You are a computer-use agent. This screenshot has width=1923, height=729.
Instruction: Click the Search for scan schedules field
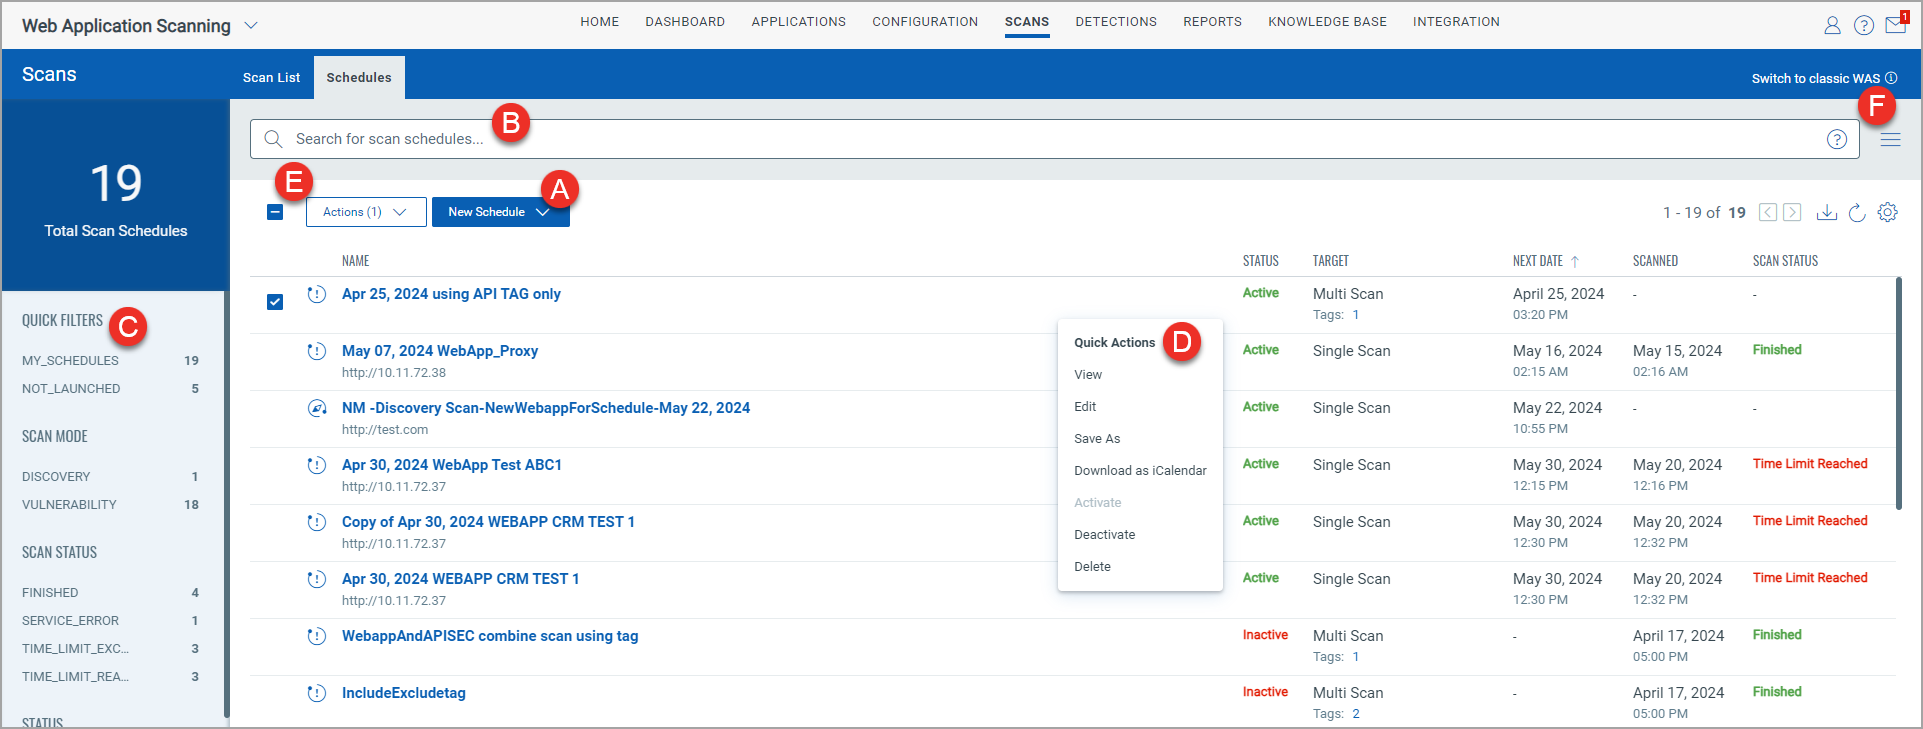[x=1054, y=139]
